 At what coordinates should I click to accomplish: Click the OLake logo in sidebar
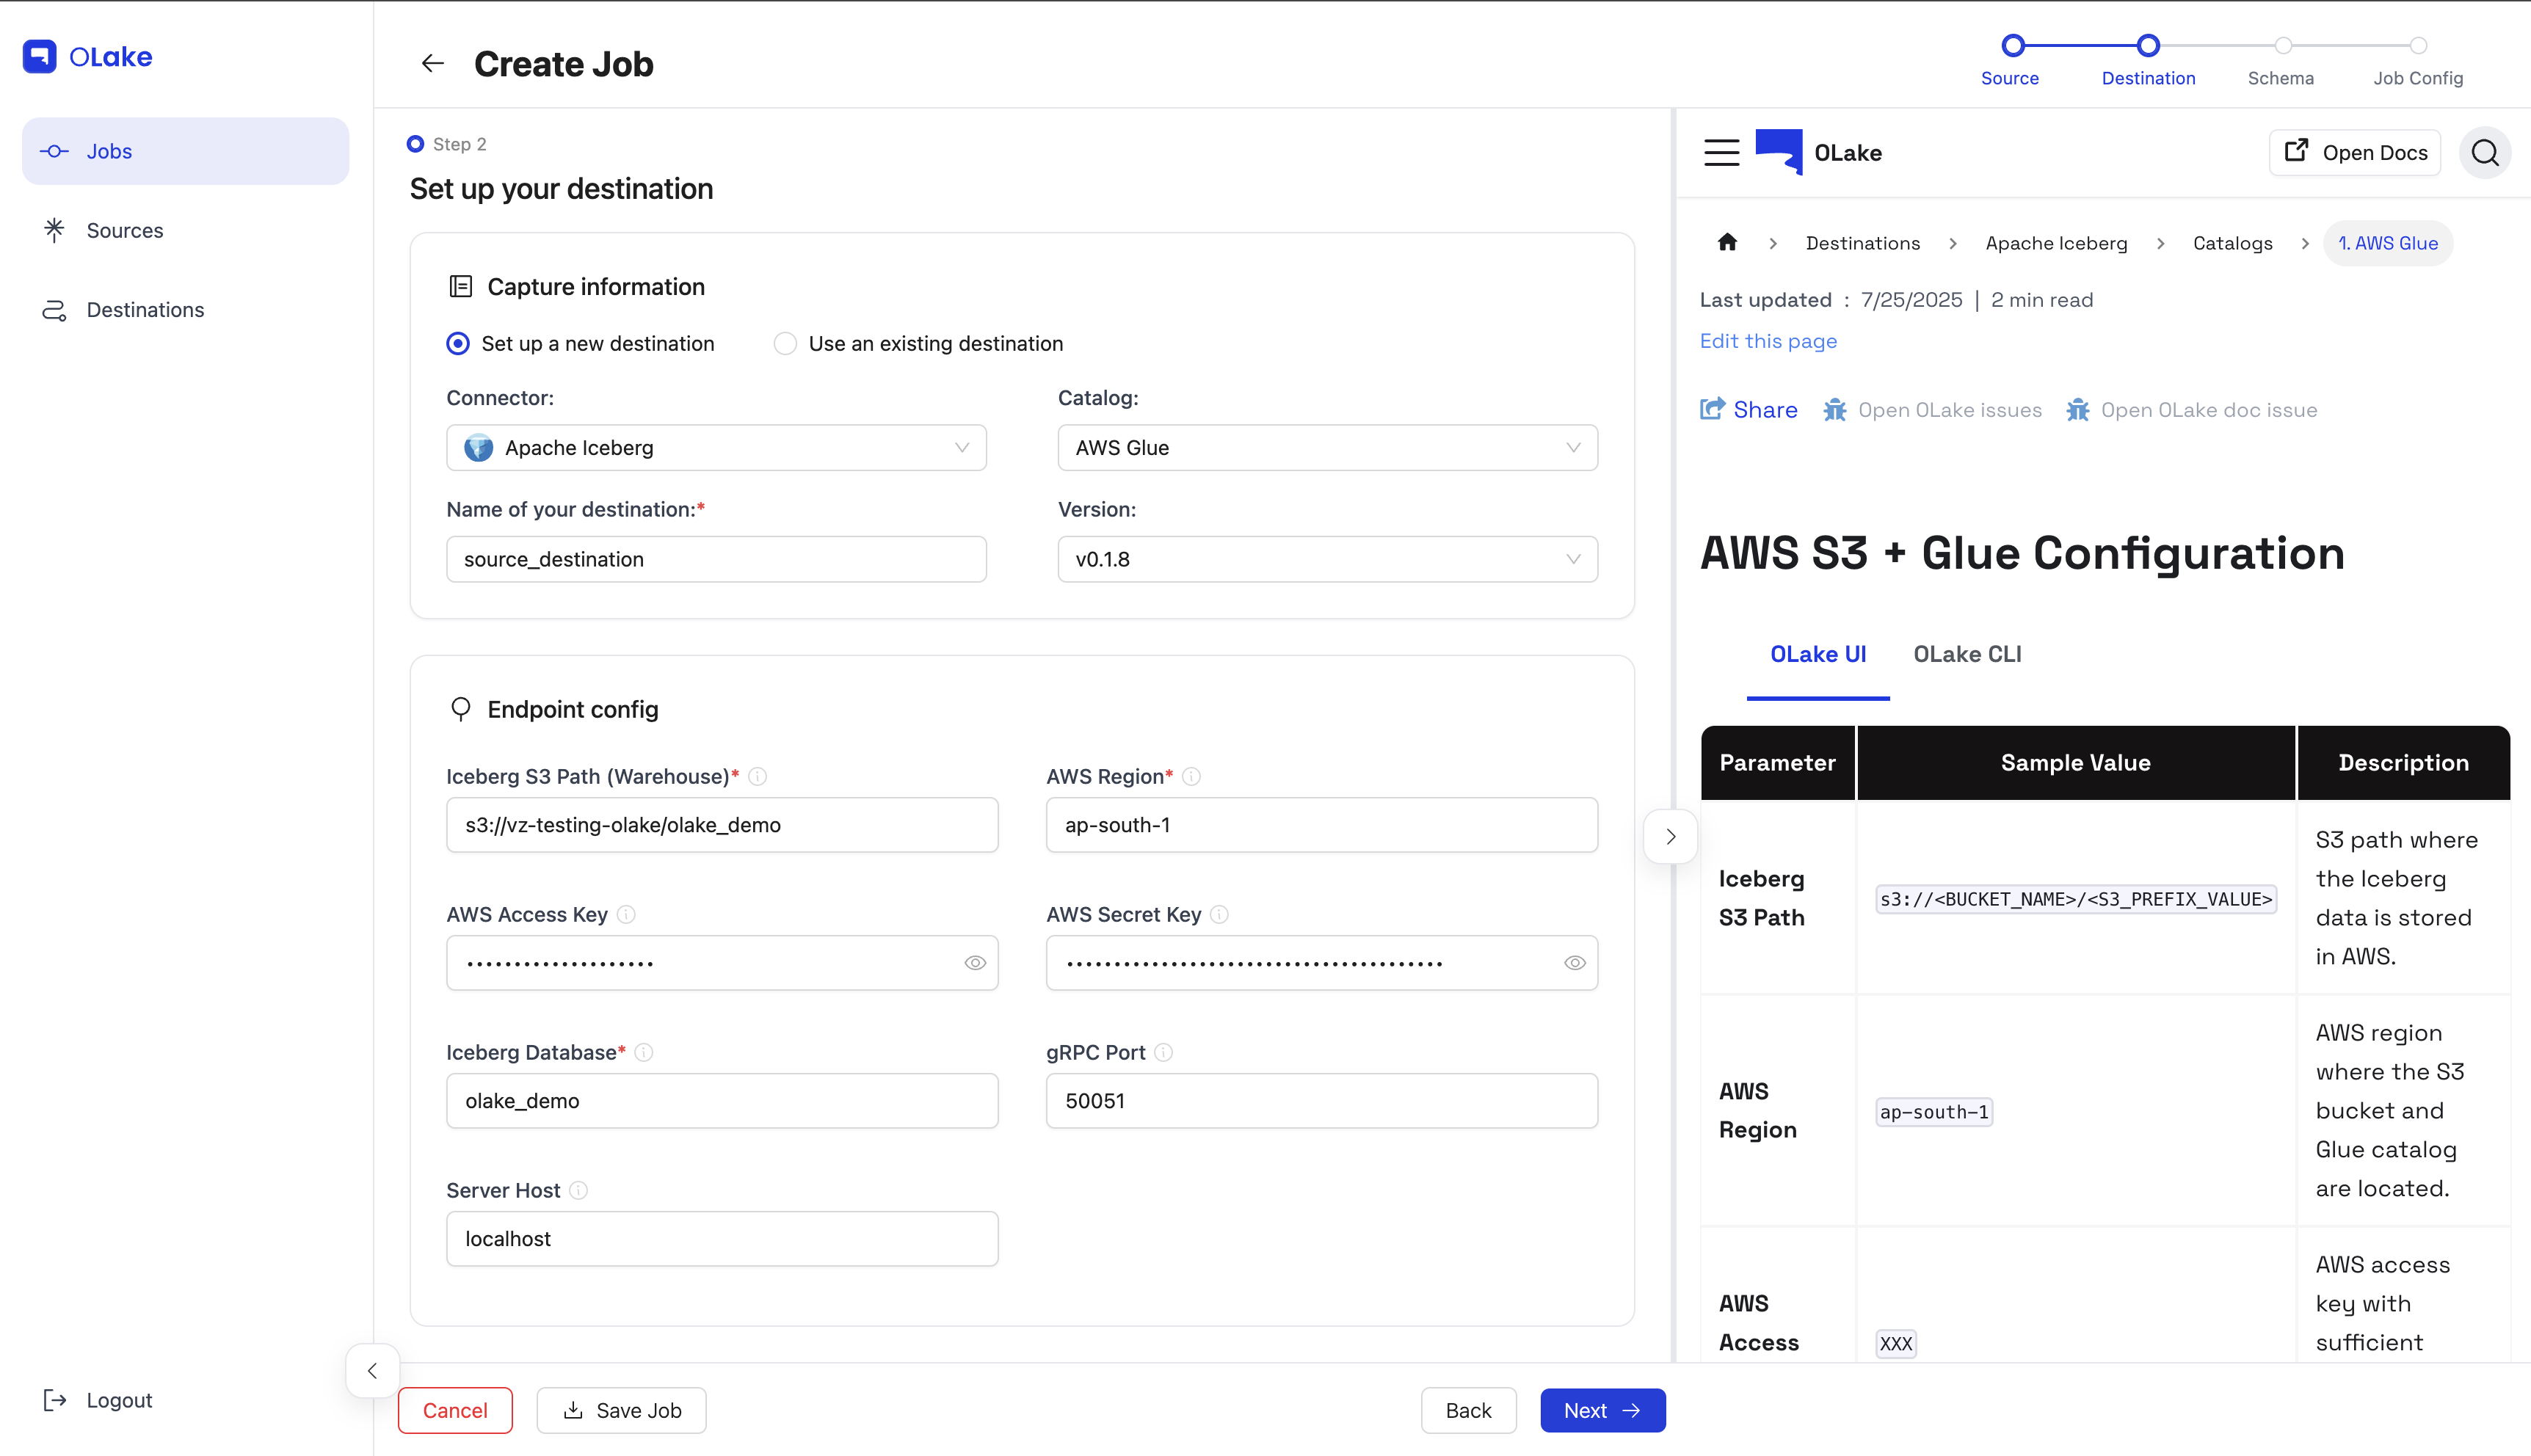[x=88, y=57]
